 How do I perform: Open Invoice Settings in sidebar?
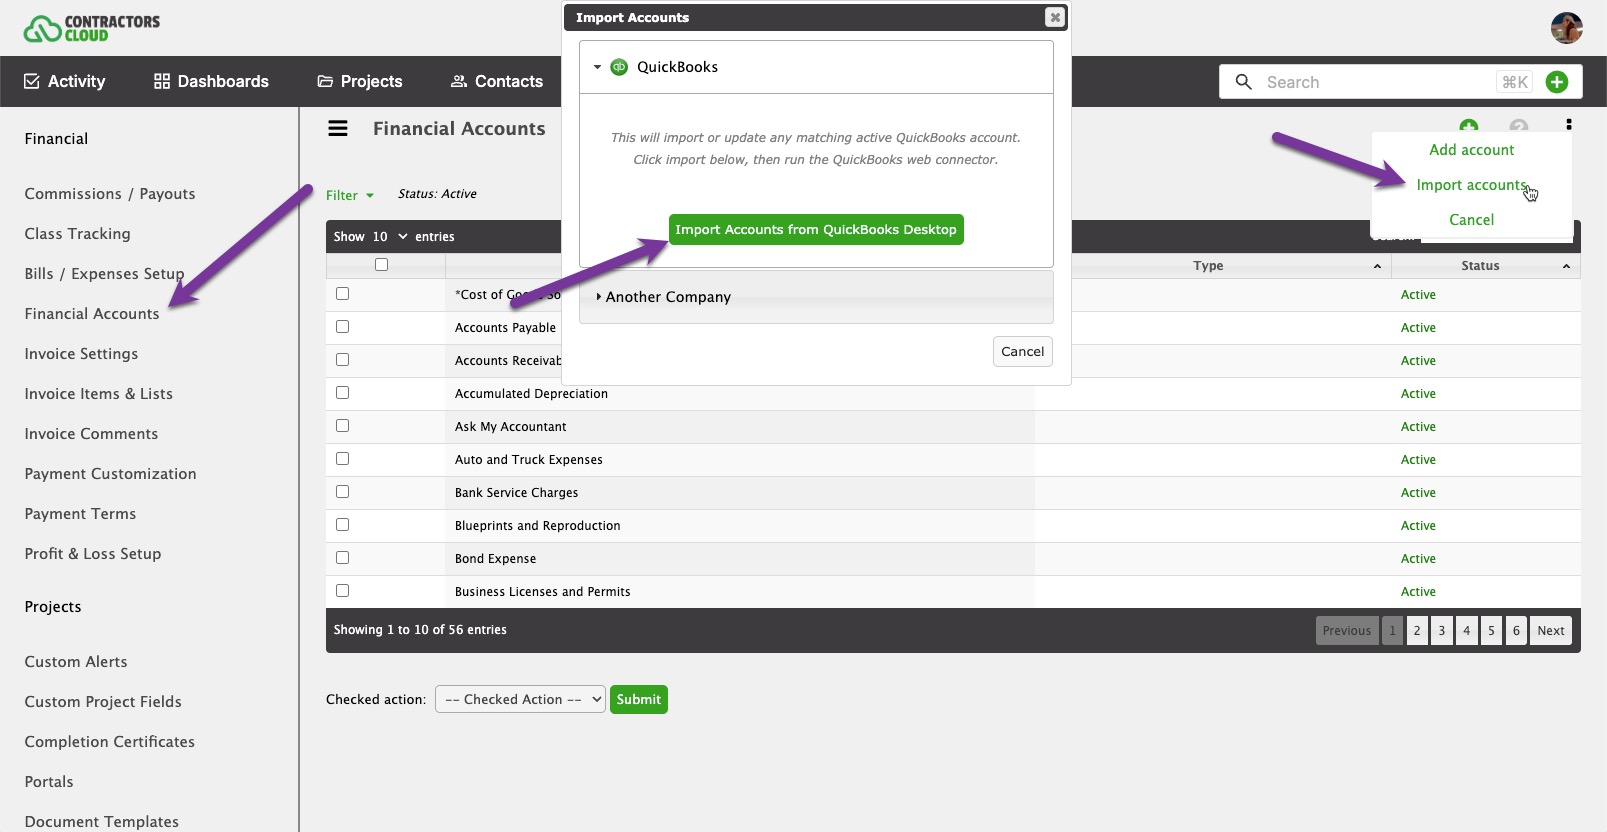(x=81, y=354)
